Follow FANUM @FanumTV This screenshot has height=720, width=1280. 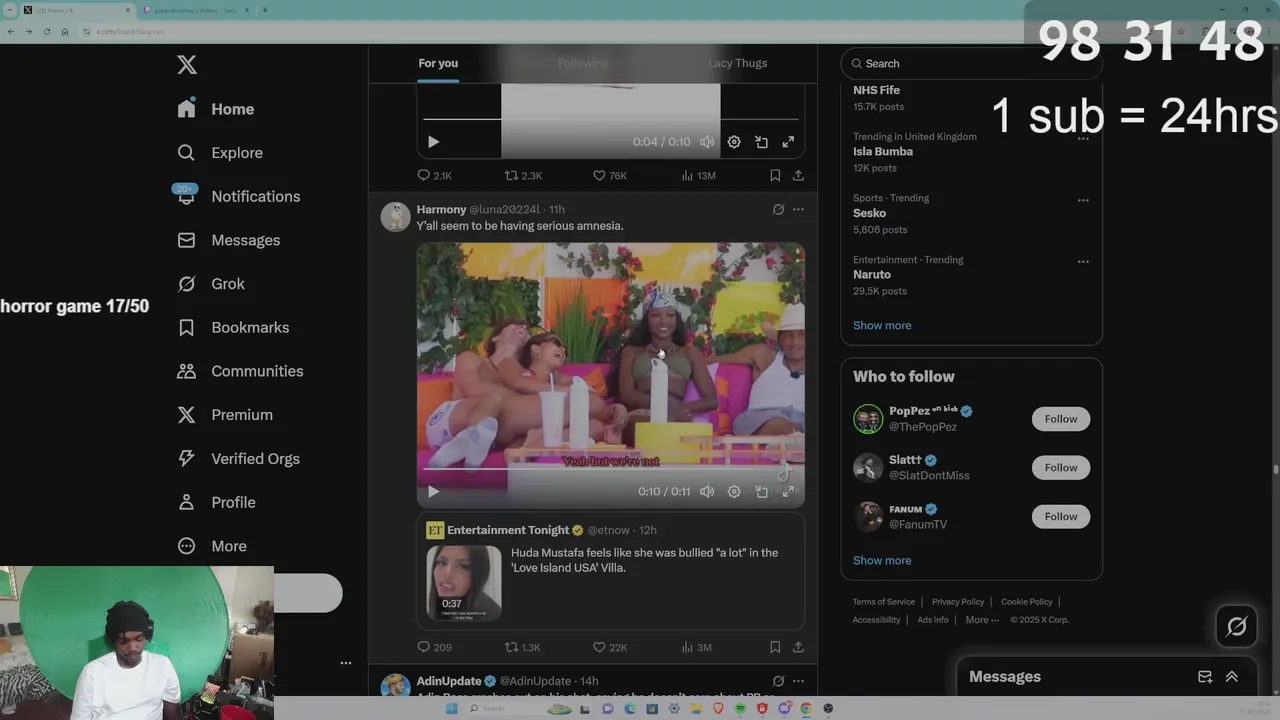coord(1061,517)
